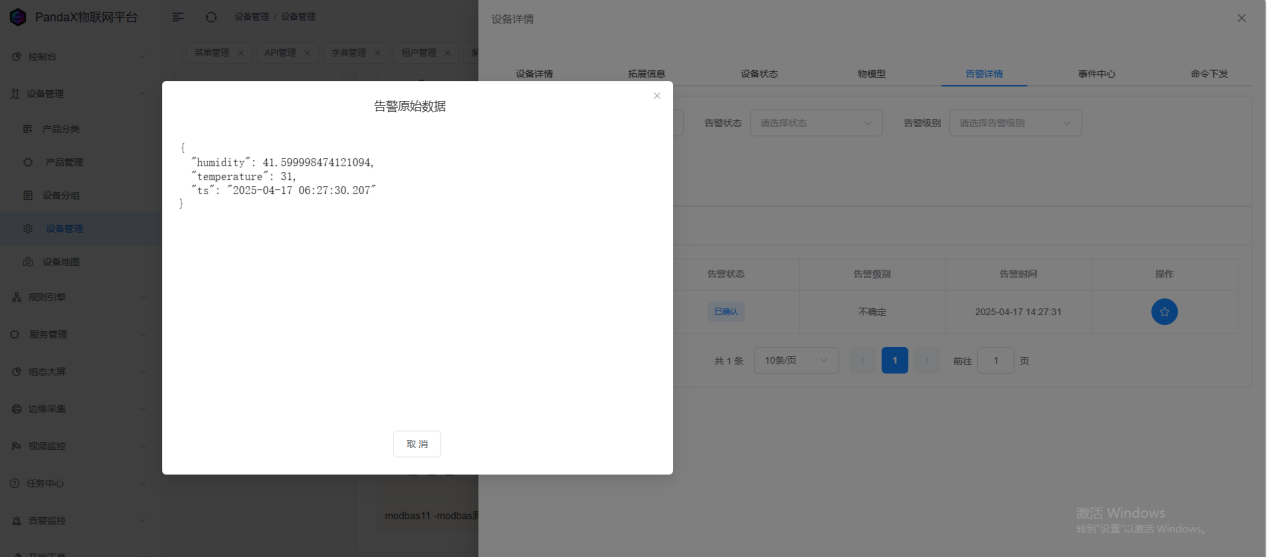This screenshot has width=1267, height=557.
Task: Click the refresh icon in the top bar
Action: click(211, 17)
